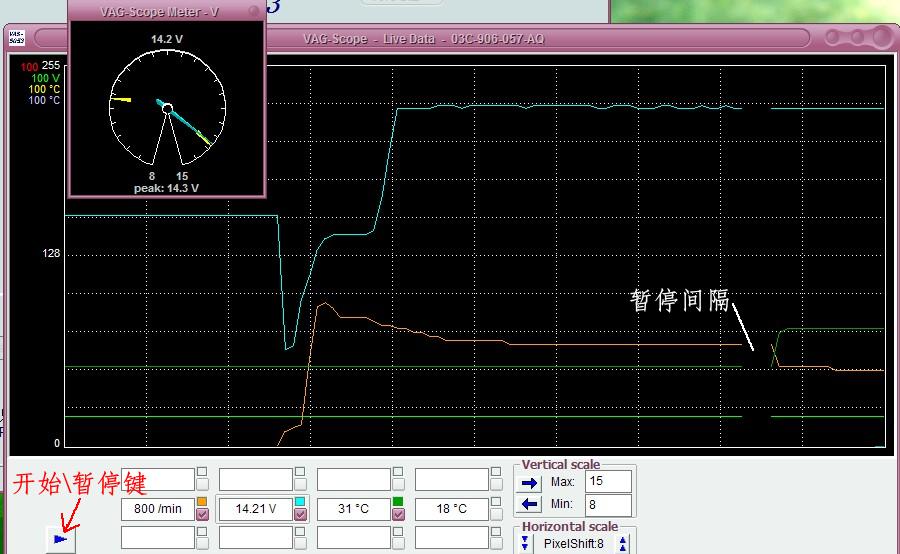Click the double down-arrow left of PixelShift:8
900x554 pixels.
pos(525,543)
